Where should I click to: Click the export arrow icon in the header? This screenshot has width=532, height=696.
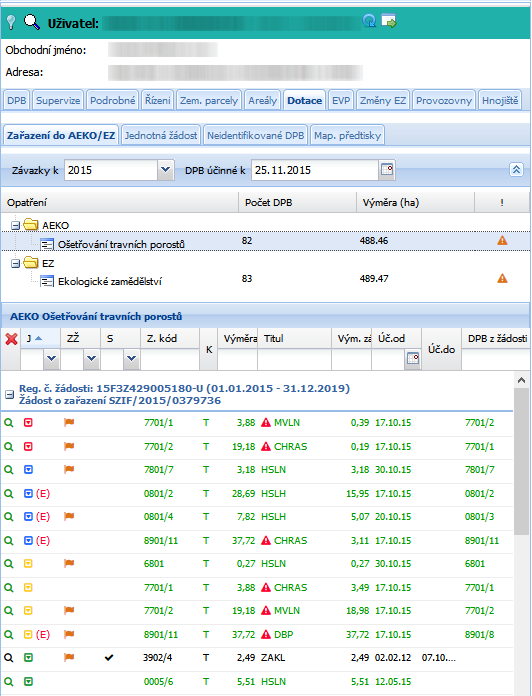[389, 20]
